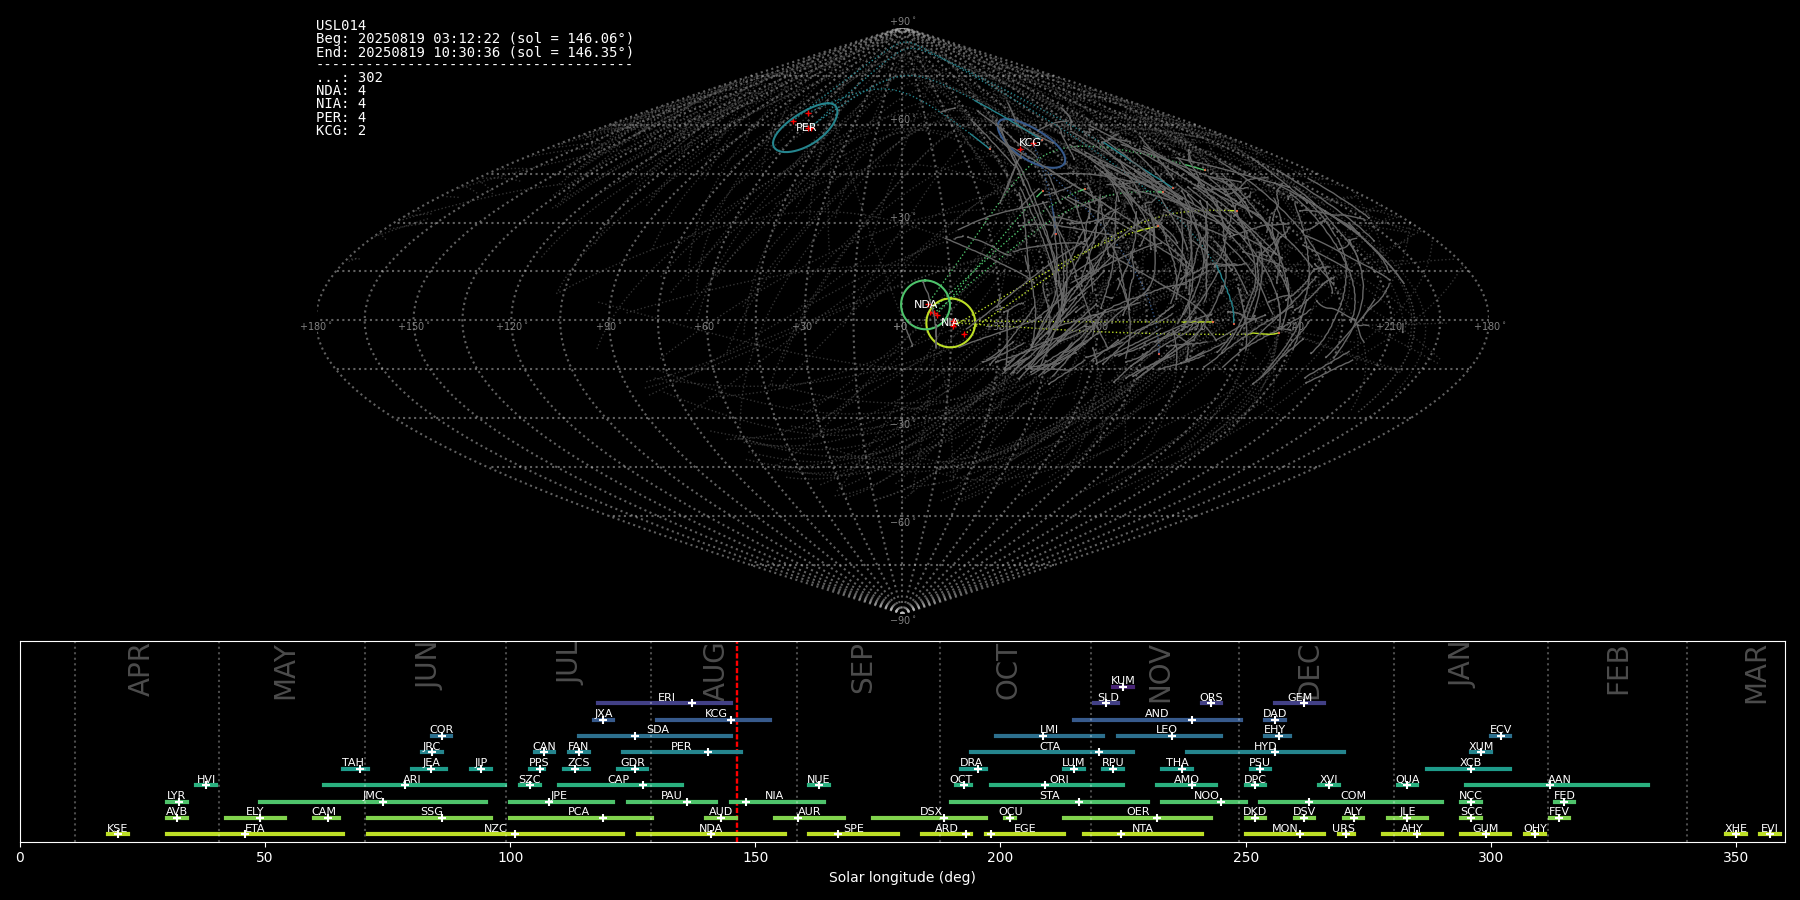Click the AUG month label
1800x900 pixels.
tap(714, 673)
